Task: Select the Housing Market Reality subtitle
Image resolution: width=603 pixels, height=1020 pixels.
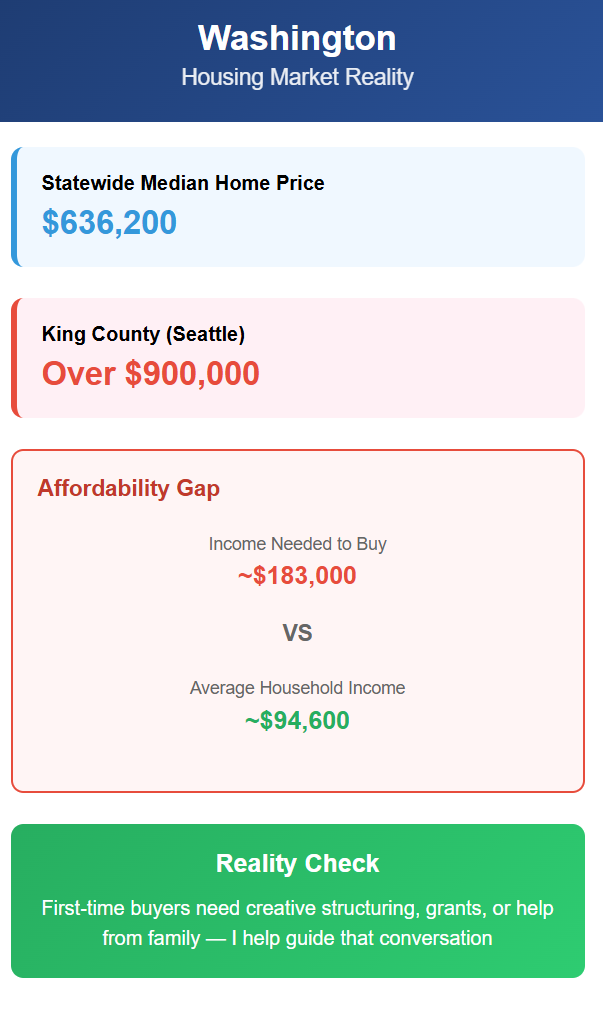Action: pyautogui.click(x=297, y=77)
